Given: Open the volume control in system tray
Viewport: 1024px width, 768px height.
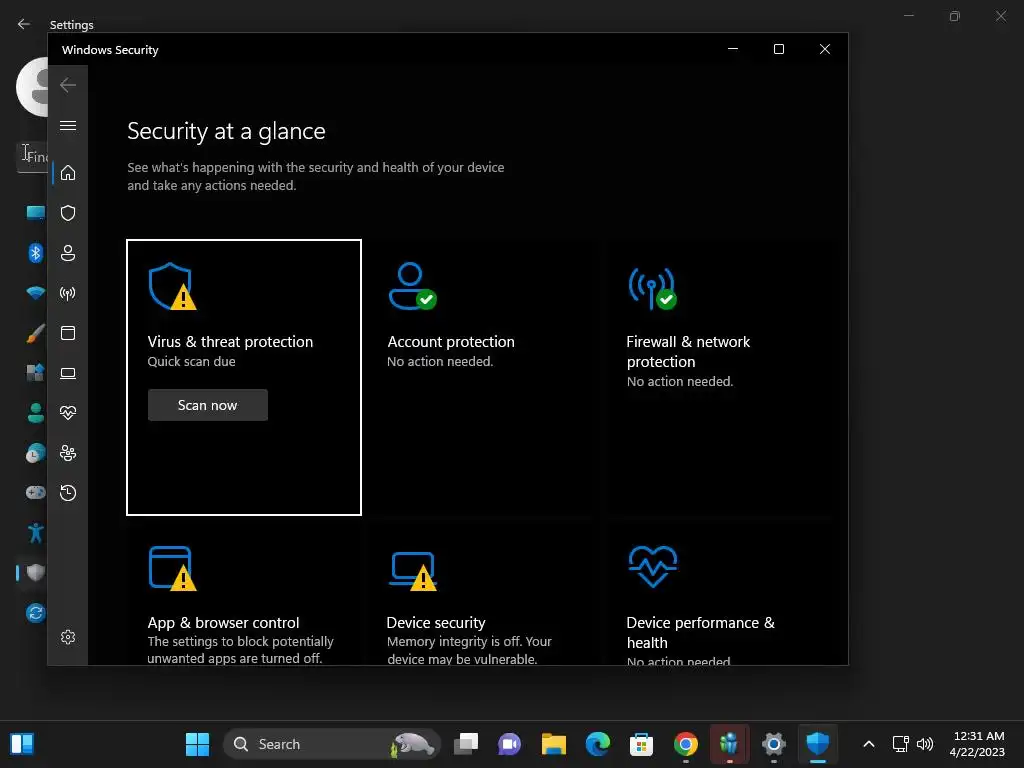Looking at the screenshot, I should (x=925, y=744).
